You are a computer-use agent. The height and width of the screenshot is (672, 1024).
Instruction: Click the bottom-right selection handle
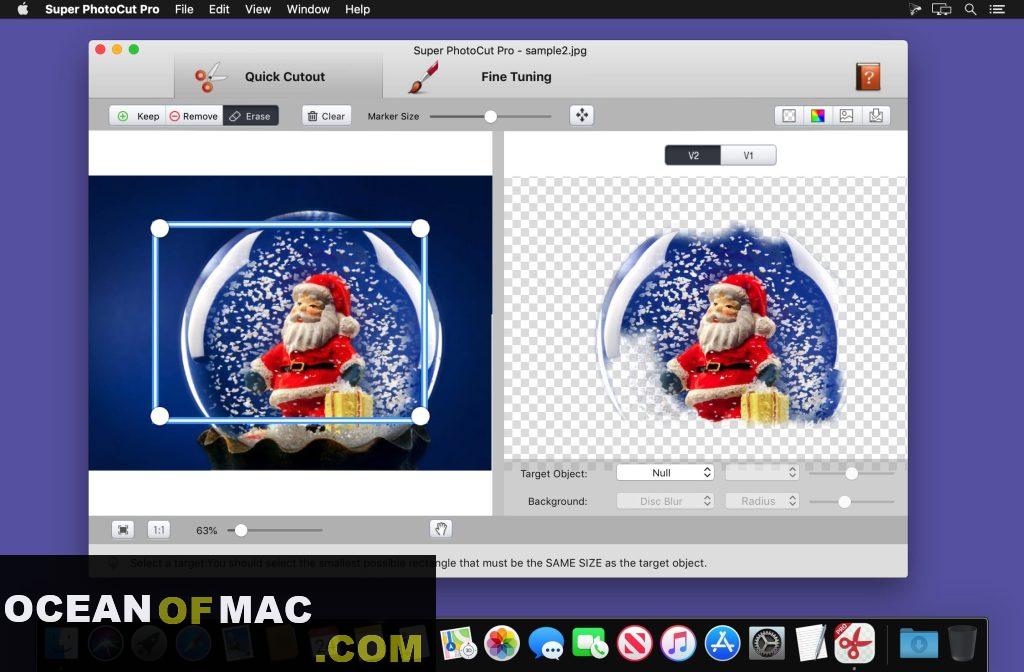pos(421,416)
